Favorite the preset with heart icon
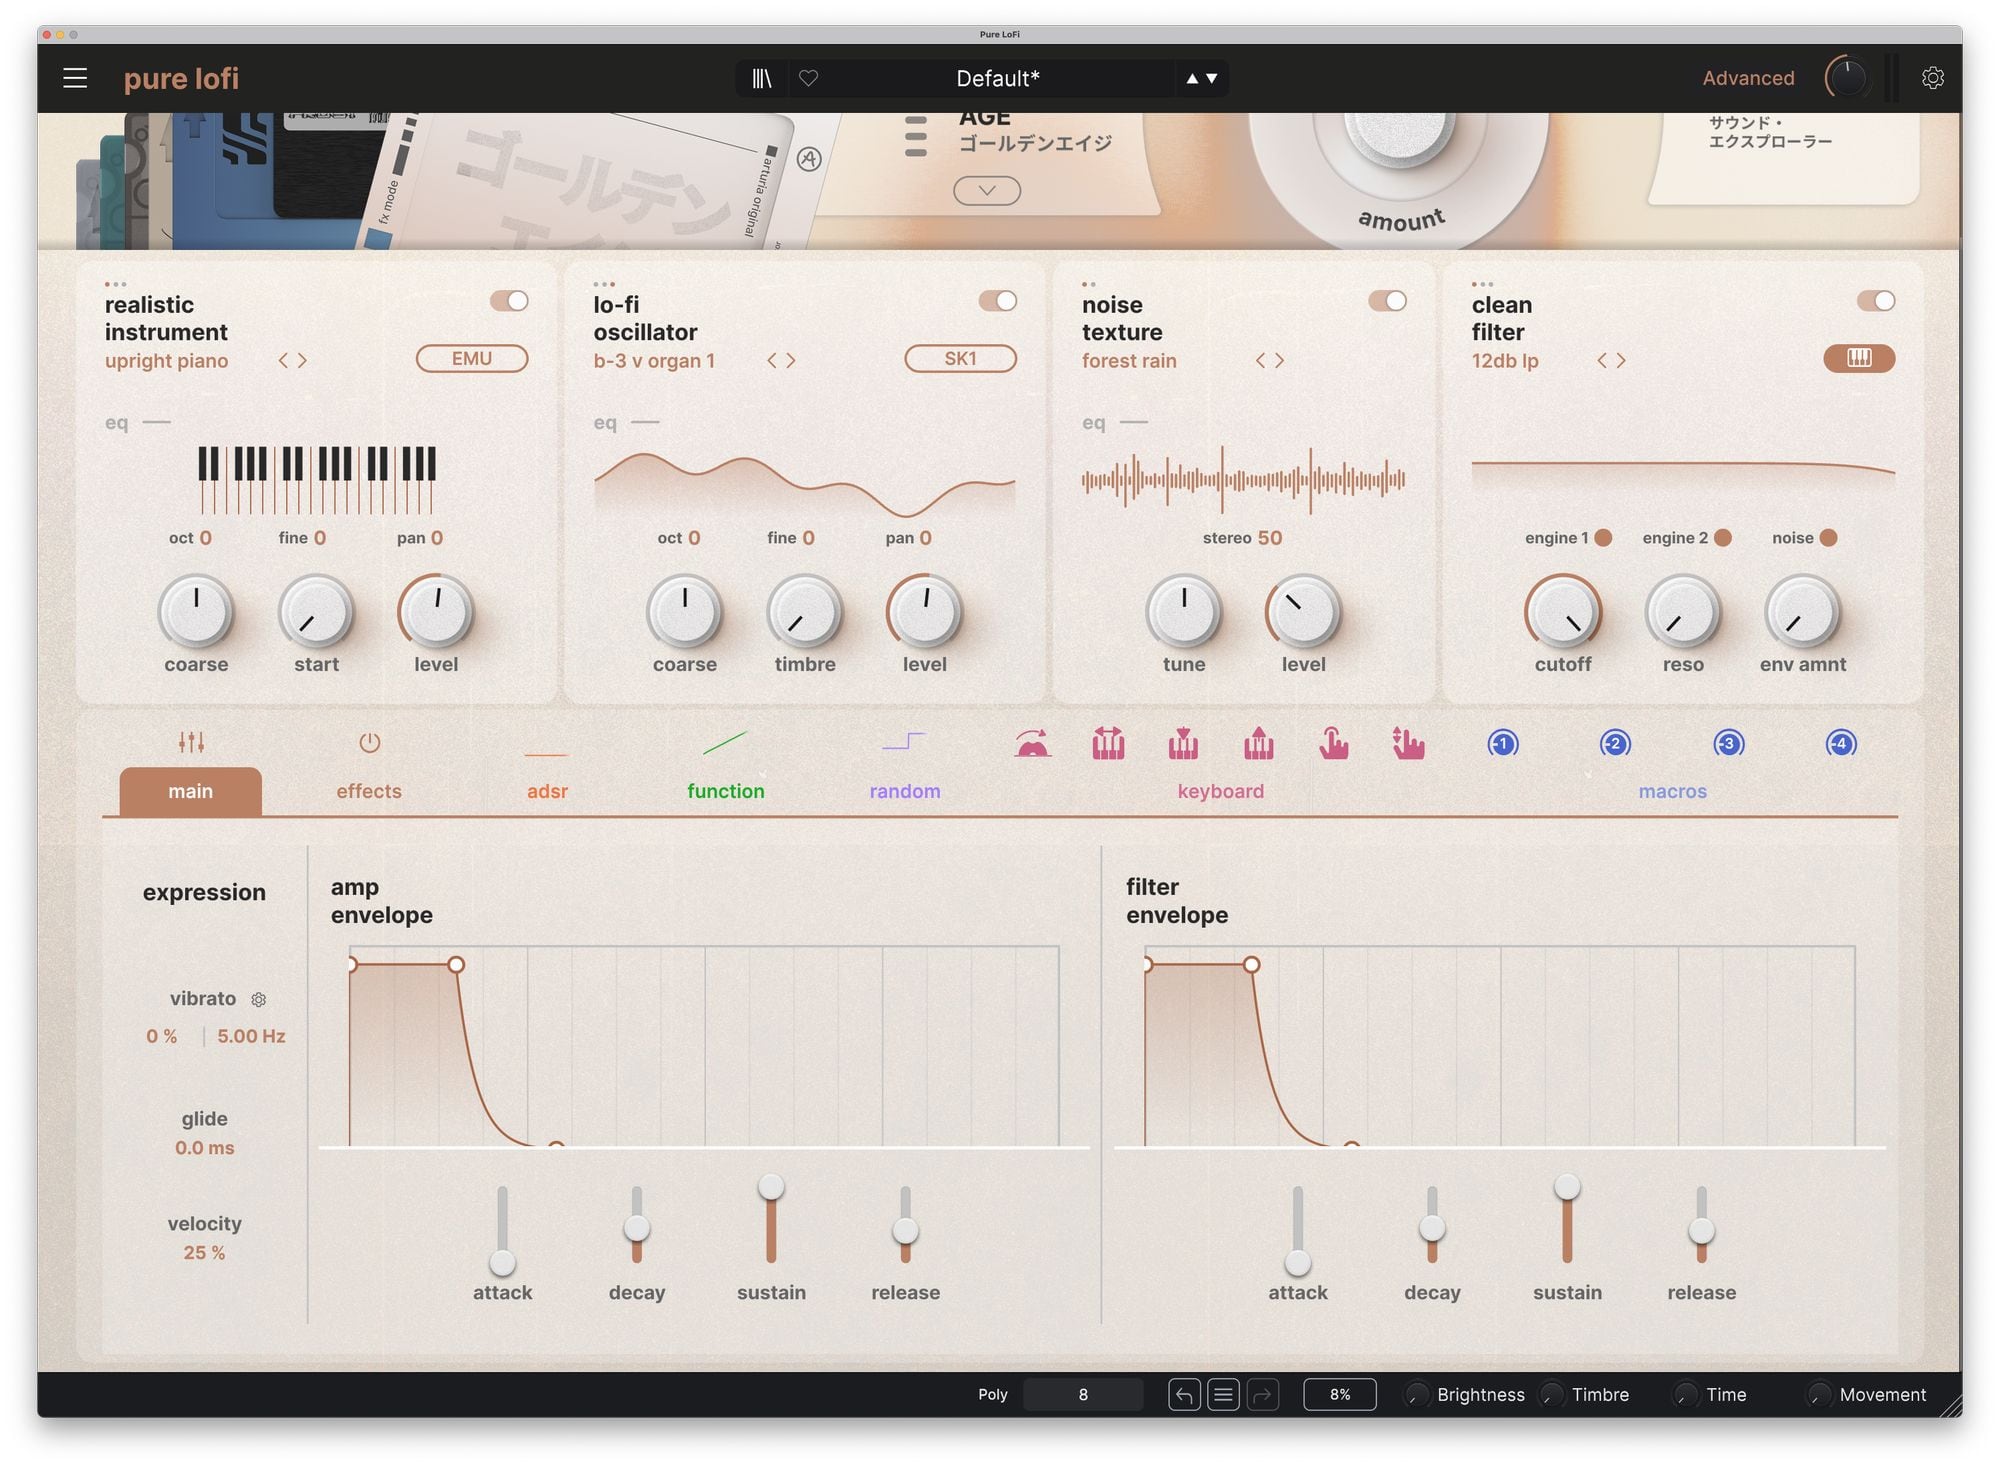This screenshot has height=1467, width=2000. pos(808,78)
